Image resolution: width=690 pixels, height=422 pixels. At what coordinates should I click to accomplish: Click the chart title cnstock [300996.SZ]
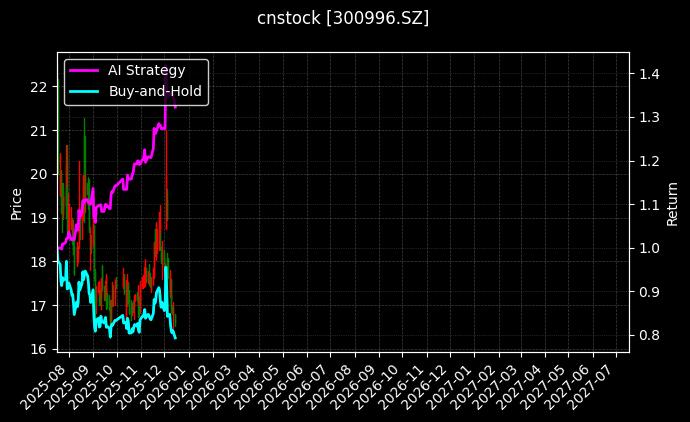click(x=343, y=18)
